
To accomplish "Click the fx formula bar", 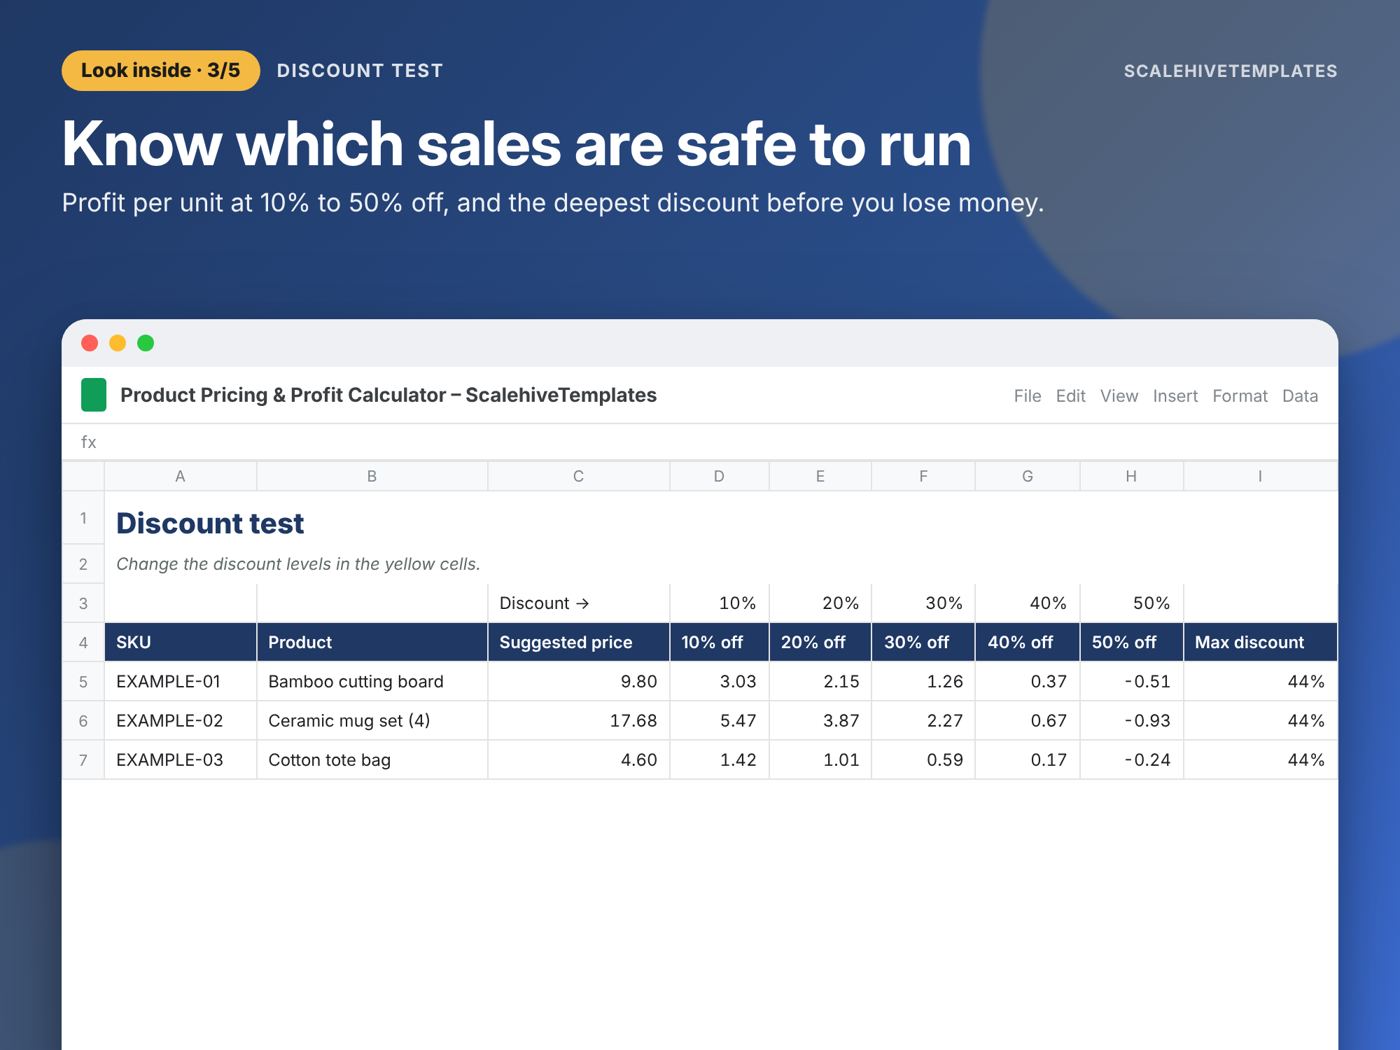I will [700, 442].
